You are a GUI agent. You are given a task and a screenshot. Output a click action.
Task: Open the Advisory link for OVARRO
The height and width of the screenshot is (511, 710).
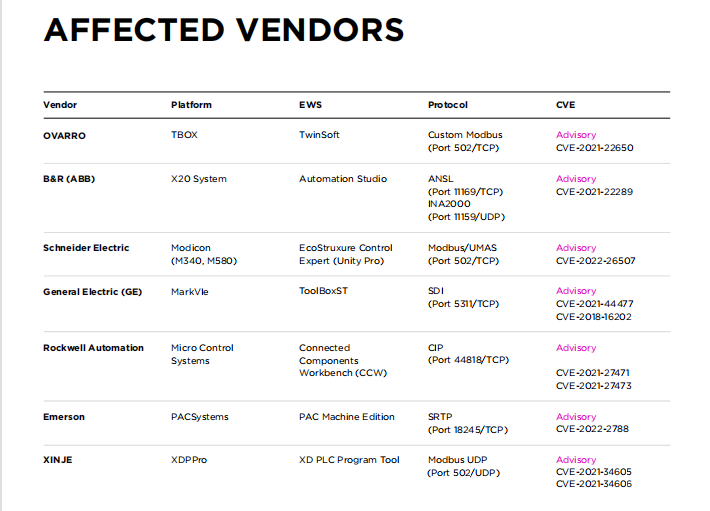point(576,135)
